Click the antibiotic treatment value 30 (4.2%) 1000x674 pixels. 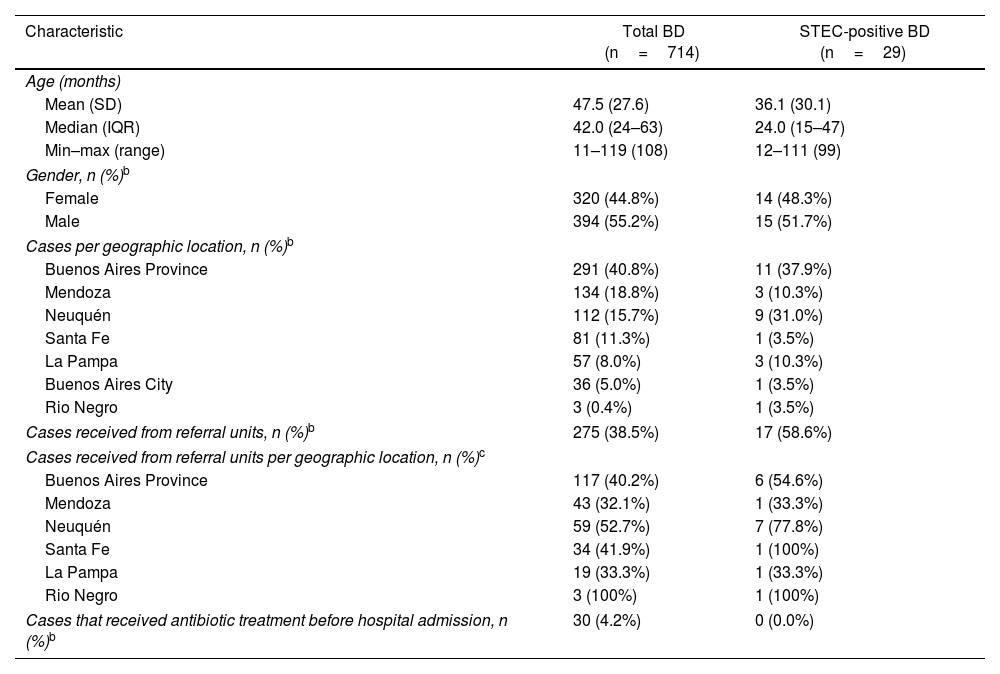click(606, 620)
